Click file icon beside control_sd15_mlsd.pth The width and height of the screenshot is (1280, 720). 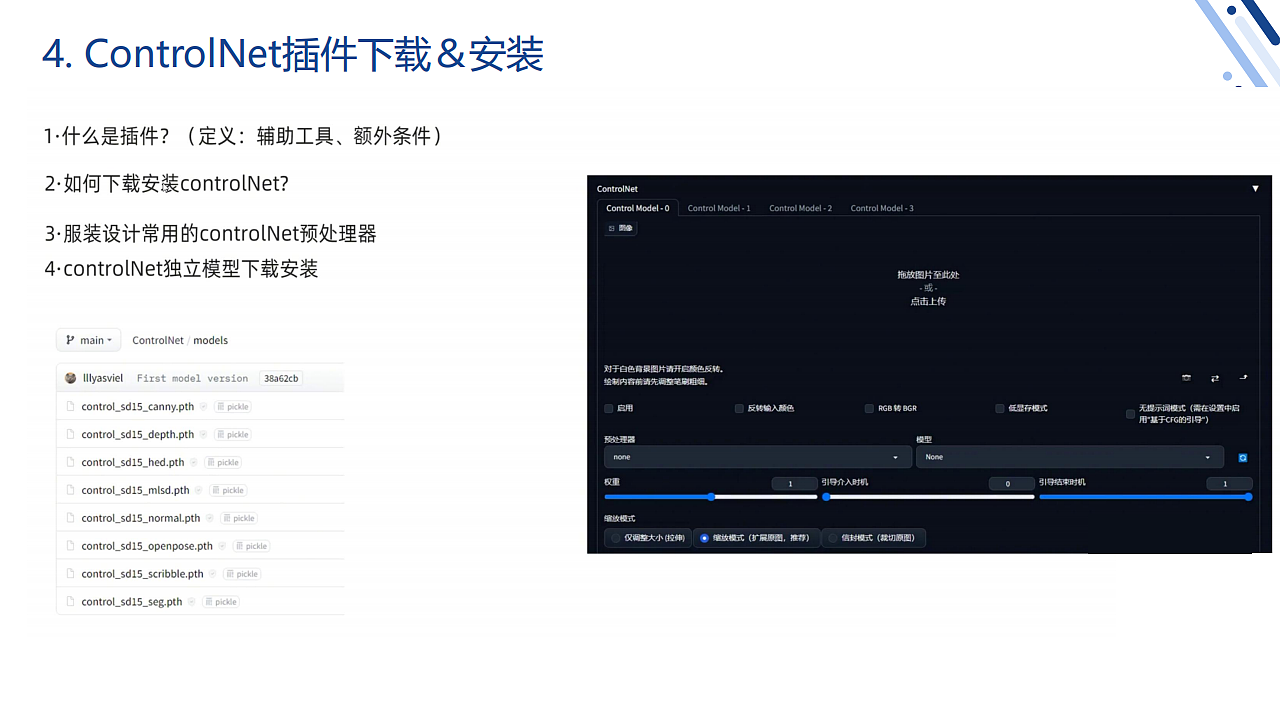pyautogui.click(x=70, y=490)
